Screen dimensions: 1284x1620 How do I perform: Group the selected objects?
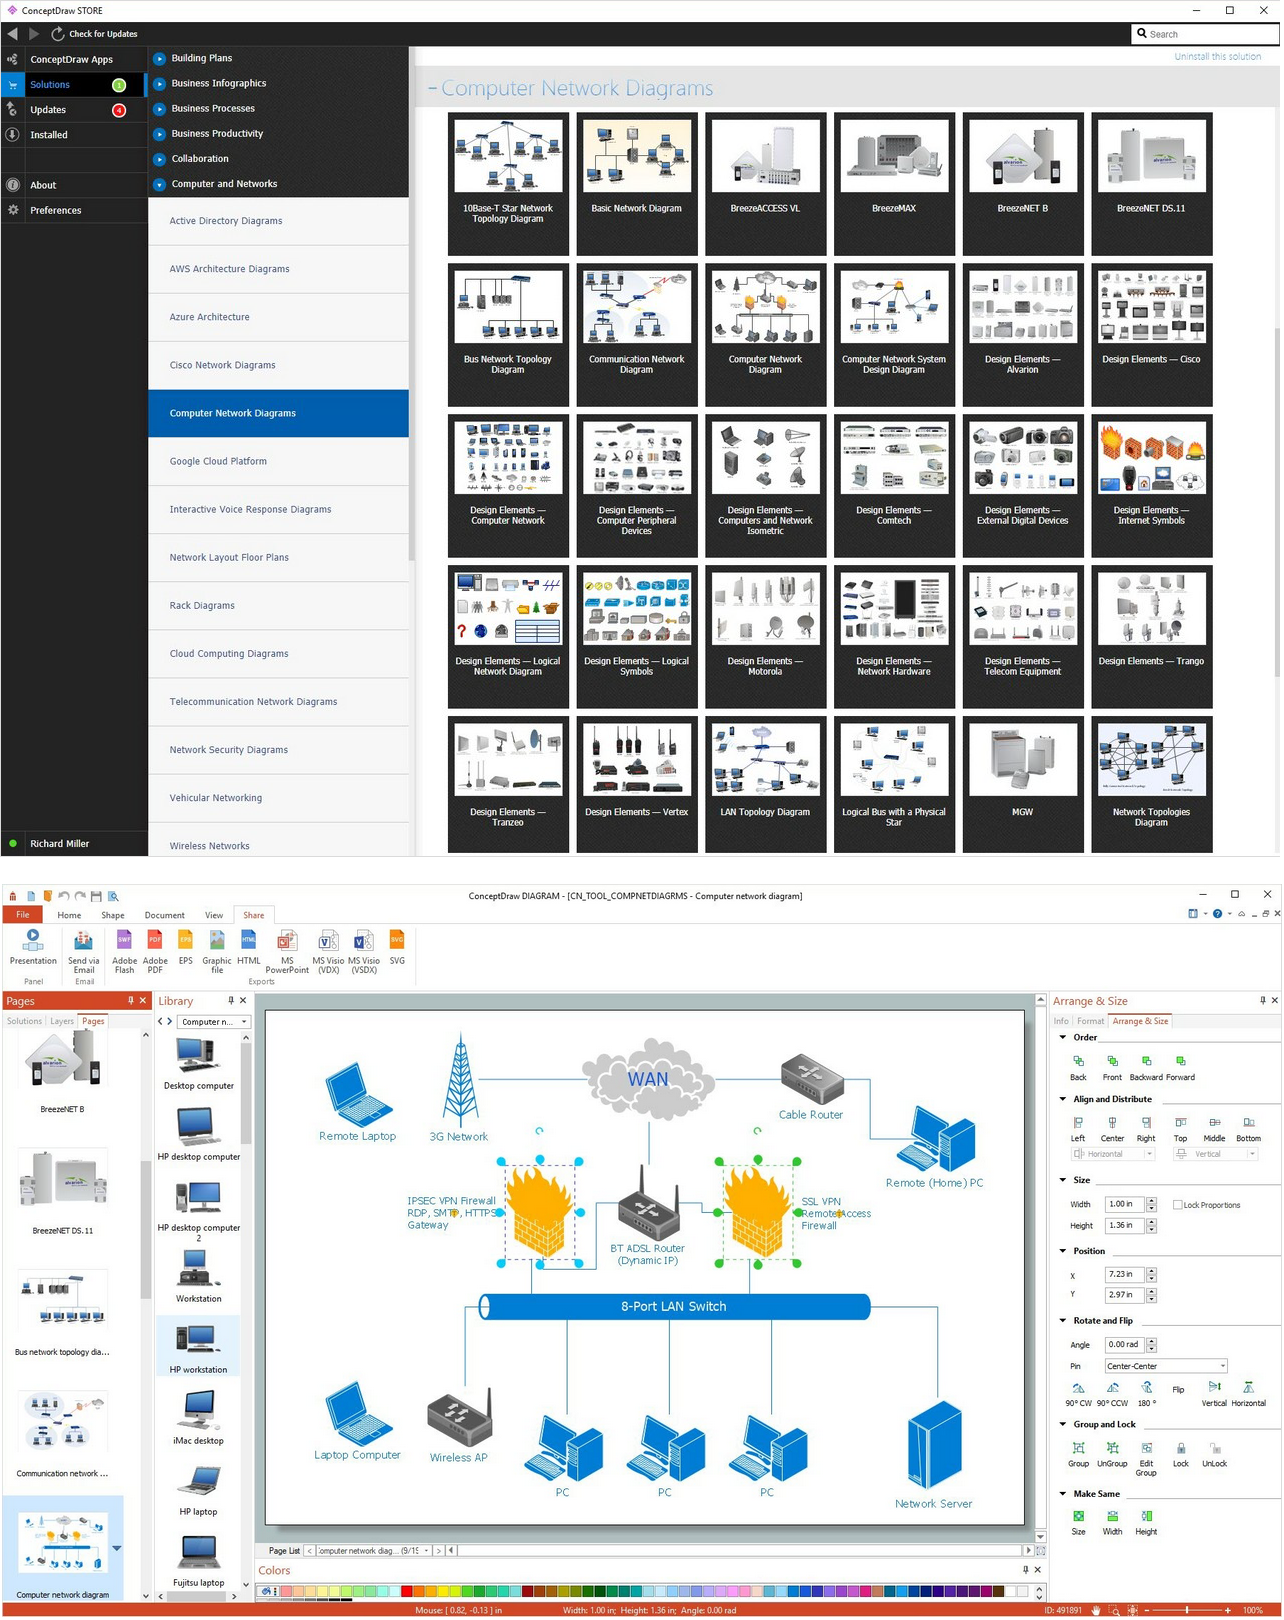(x=1079, y=1455)
